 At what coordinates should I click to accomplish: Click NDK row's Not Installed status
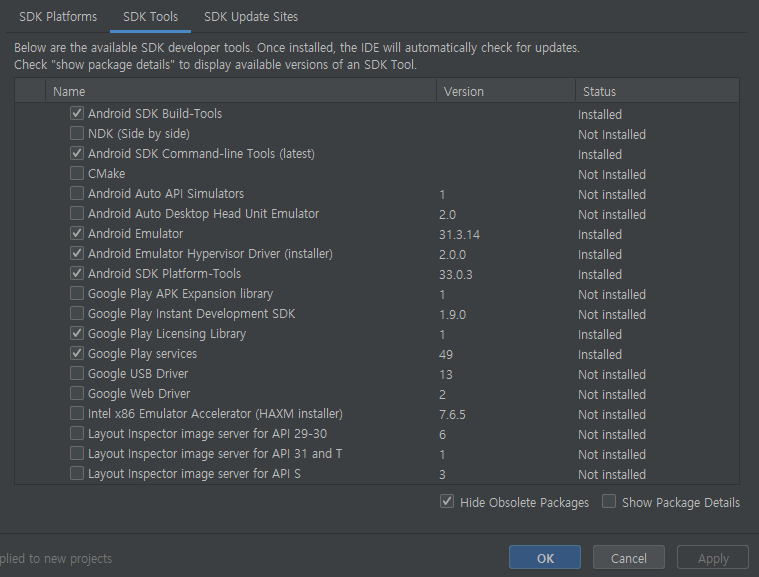click(612, 135)
